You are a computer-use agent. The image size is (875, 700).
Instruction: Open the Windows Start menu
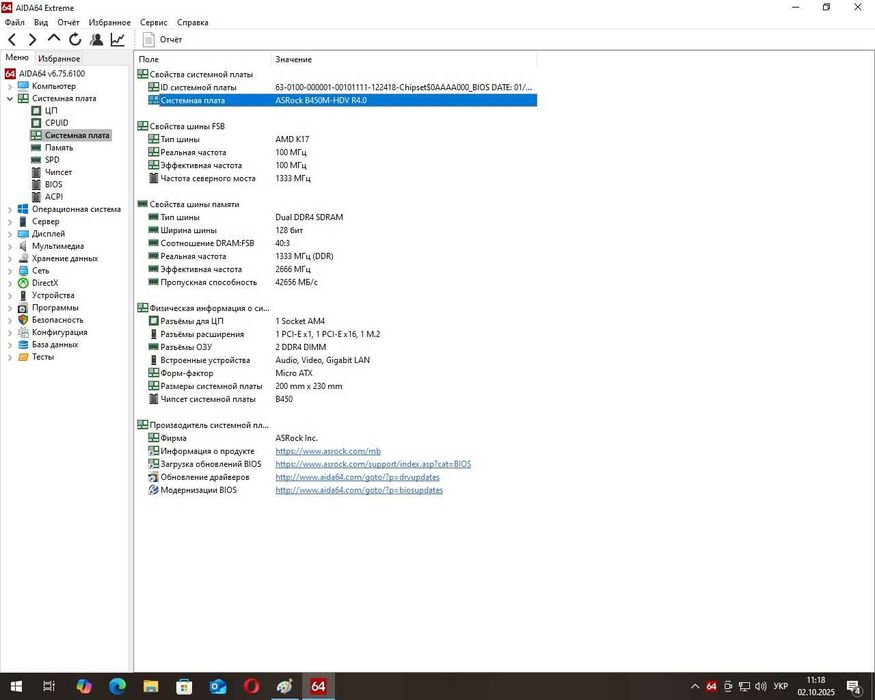pyautogui.click(x=16, y=686)
